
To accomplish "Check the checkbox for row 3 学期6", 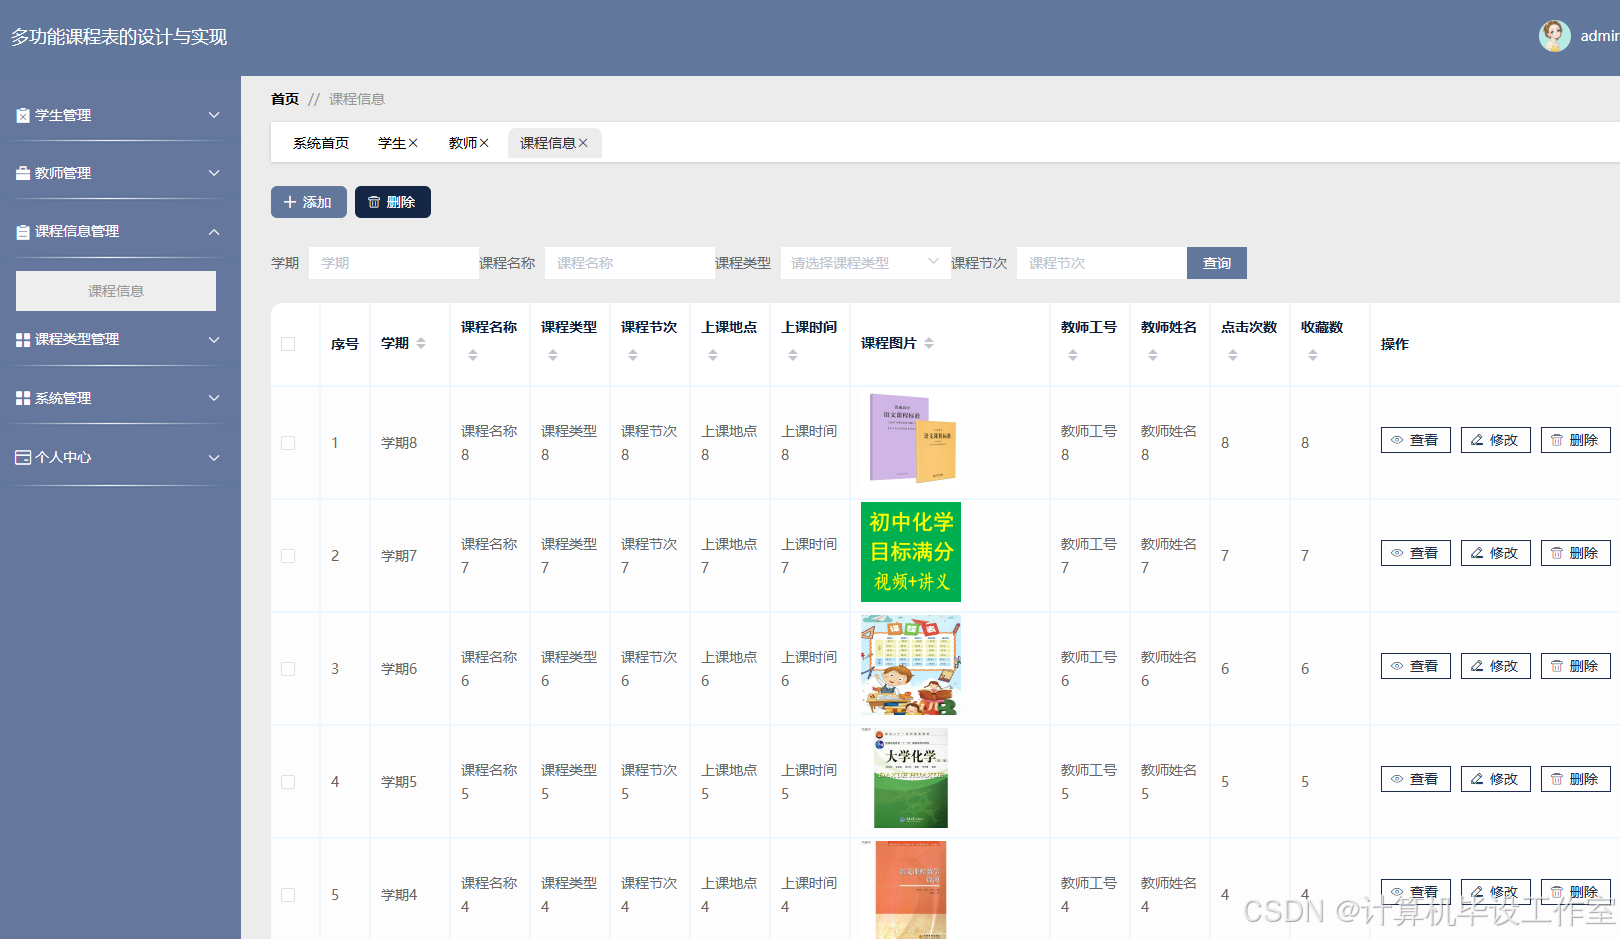I will [289, 668].
